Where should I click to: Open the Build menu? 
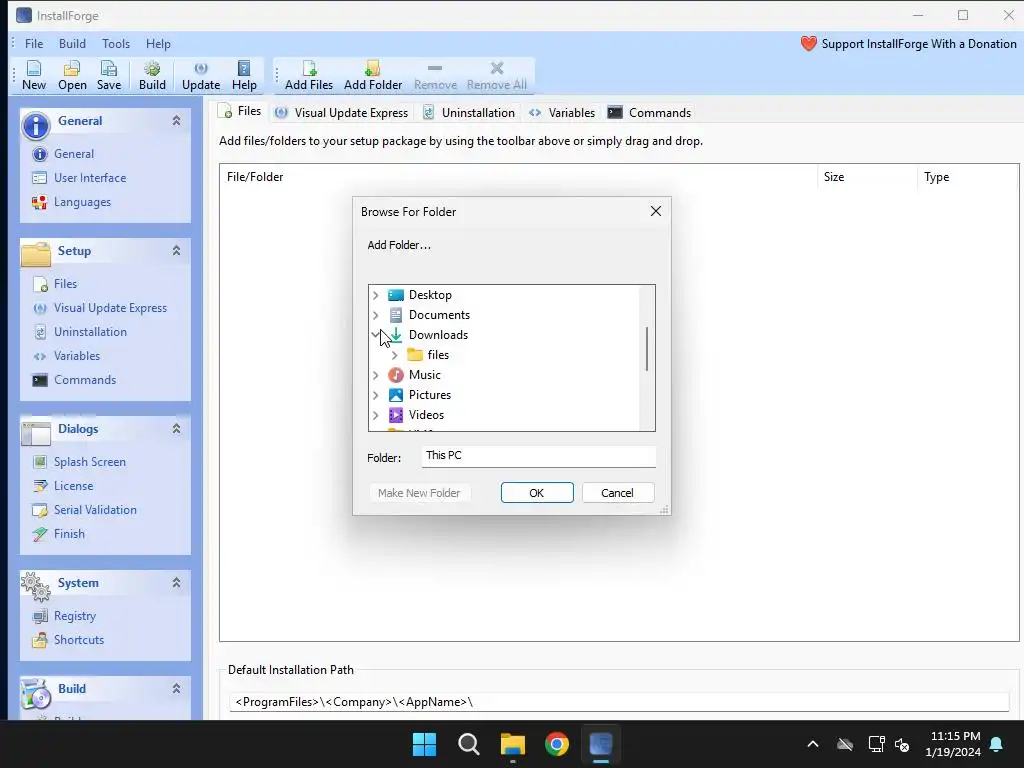point(72,44)
